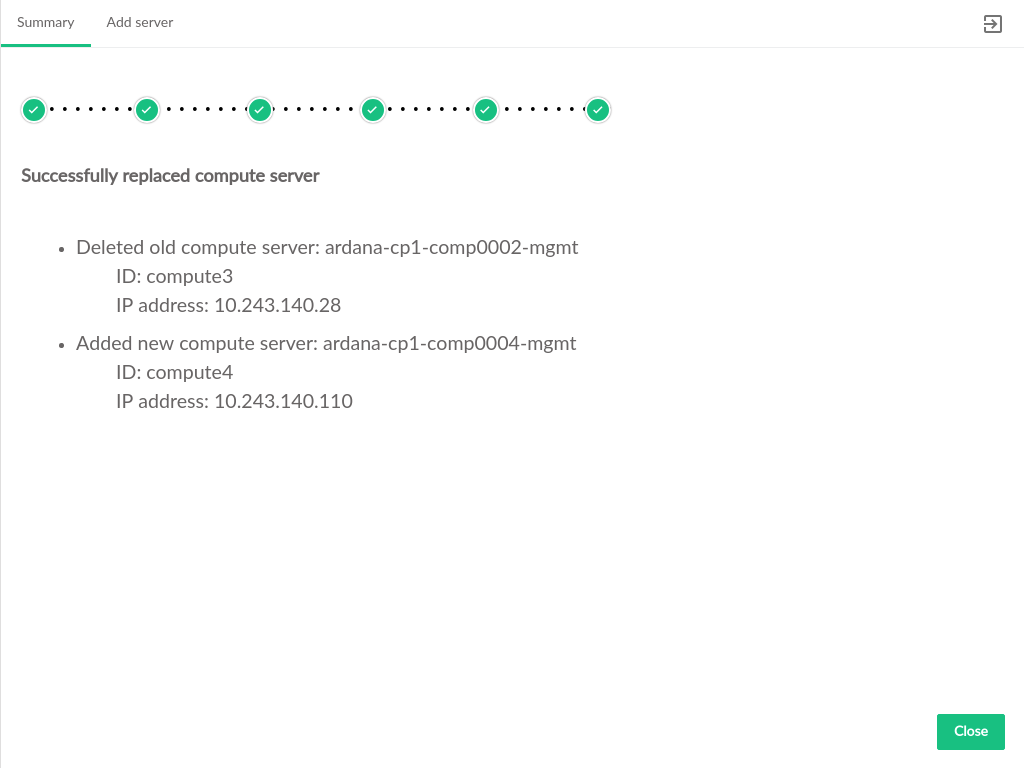Viewport: 1024px width, 768px height.
Task: Click the second step checkmark in progress tracker
Action: tap(147, 110)
